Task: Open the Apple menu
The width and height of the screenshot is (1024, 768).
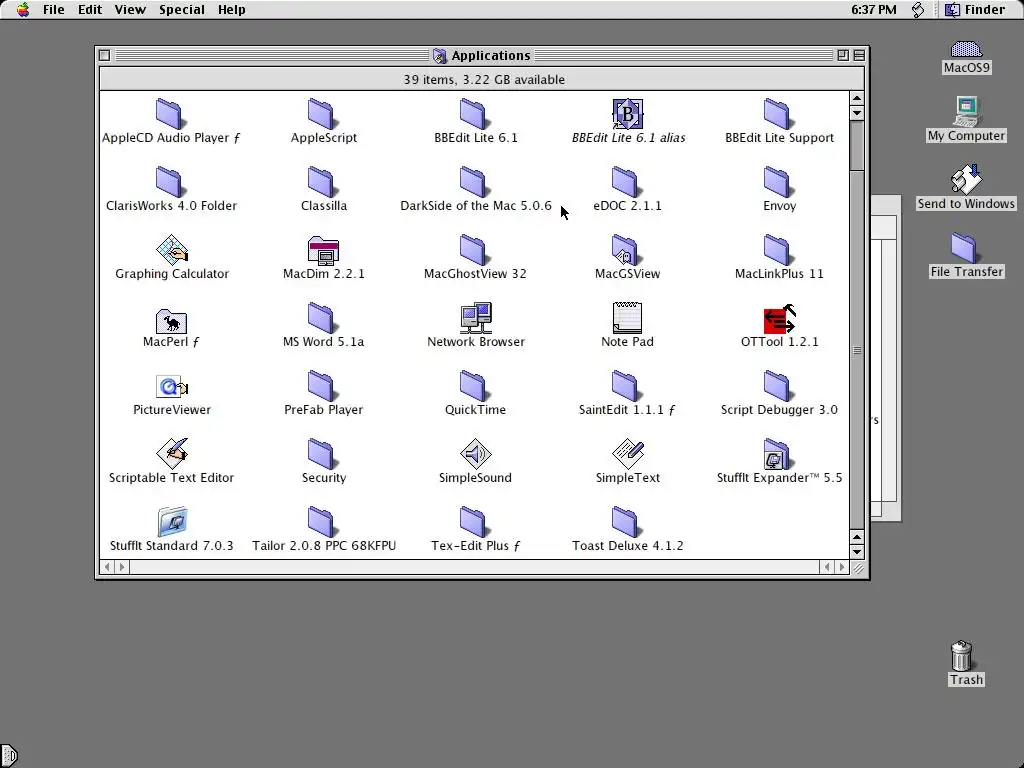Action: pyautogui.click(x=23, y=9)
